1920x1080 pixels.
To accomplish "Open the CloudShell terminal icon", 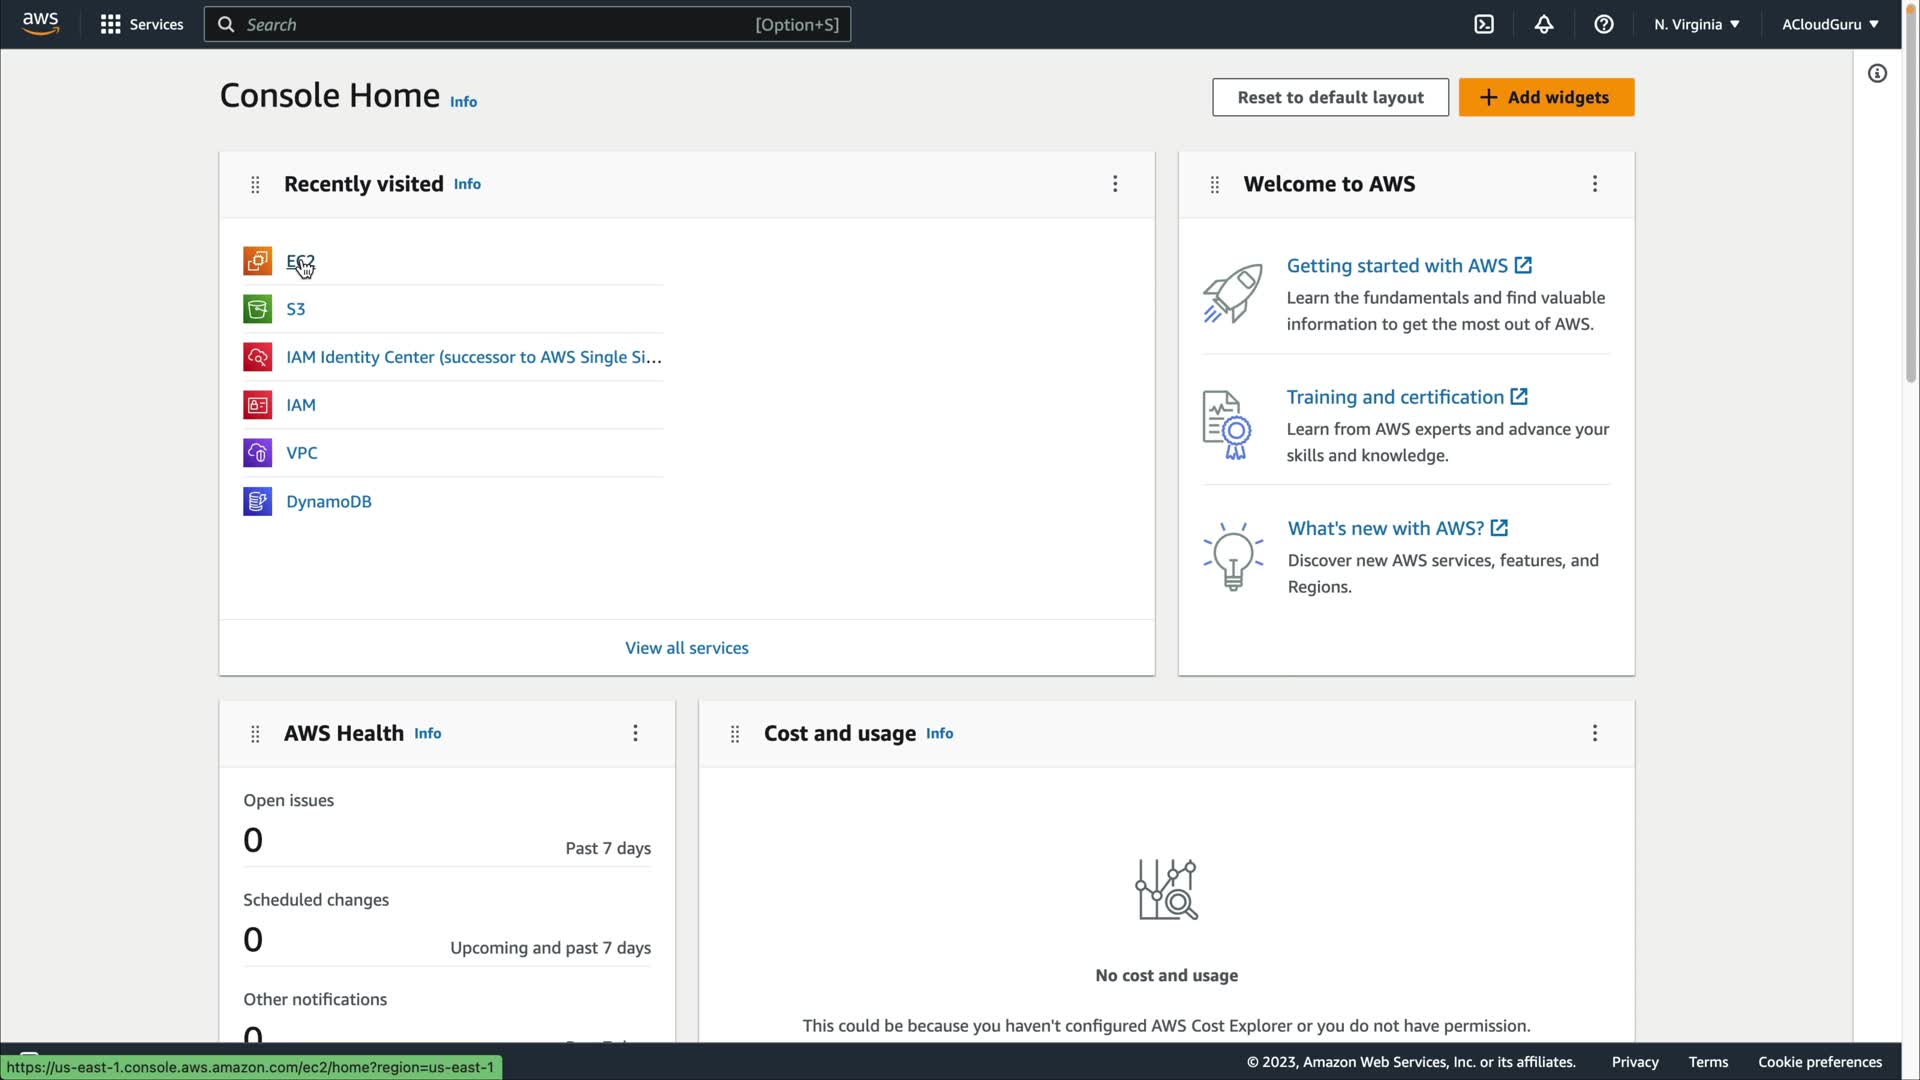I will 1484,24.
